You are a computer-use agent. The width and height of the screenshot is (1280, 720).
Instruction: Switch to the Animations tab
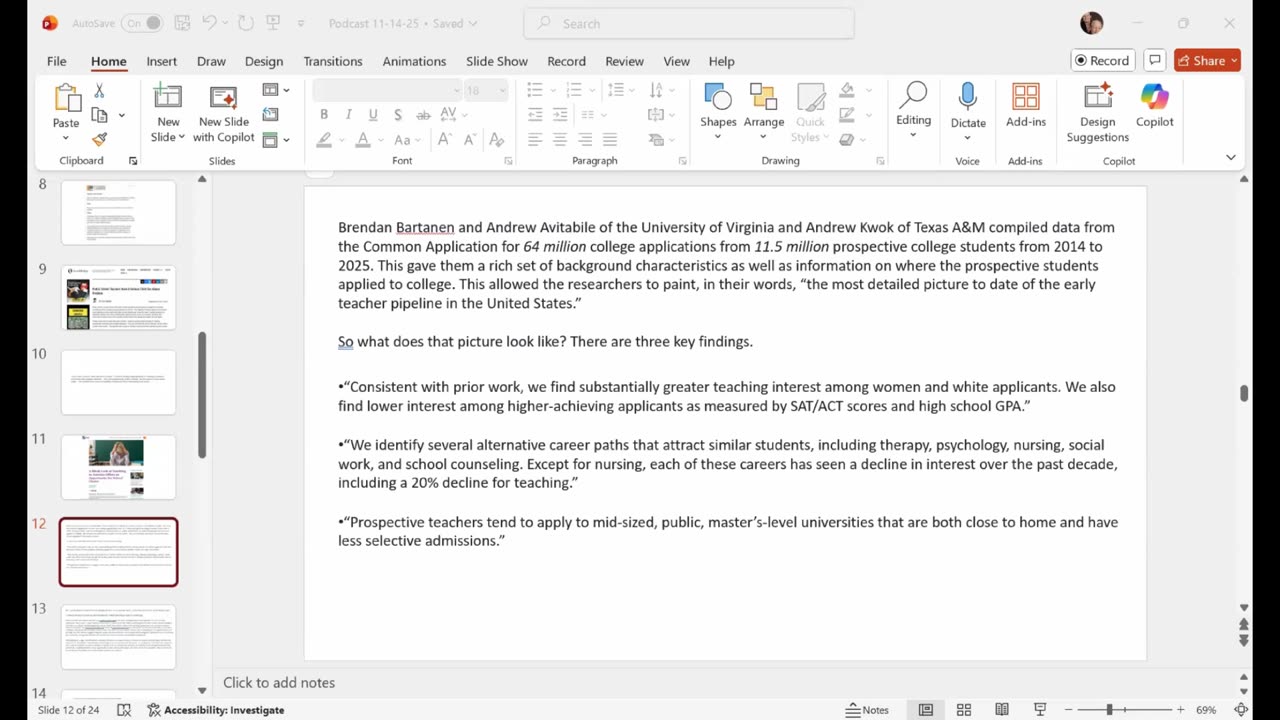click(414, 61)
